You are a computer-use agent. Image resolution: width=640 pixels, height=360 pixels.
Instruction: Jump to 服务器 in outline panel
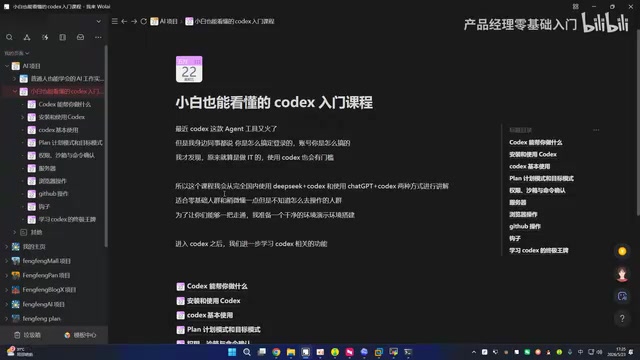[x=518, y=202]
